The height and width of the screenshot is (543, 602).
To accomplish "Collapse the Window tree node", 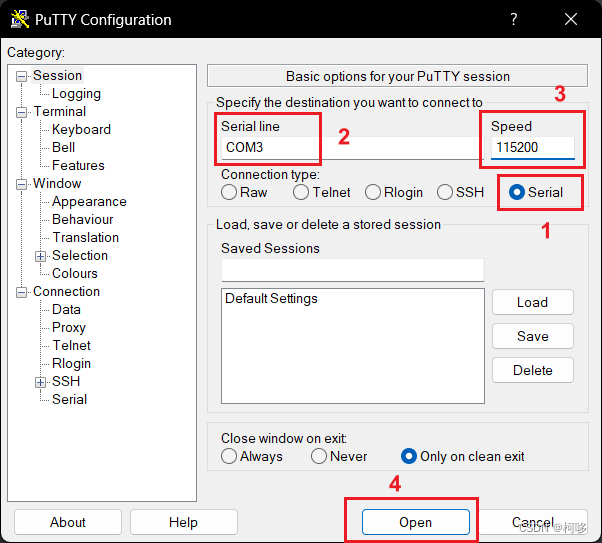I will 21,184.
